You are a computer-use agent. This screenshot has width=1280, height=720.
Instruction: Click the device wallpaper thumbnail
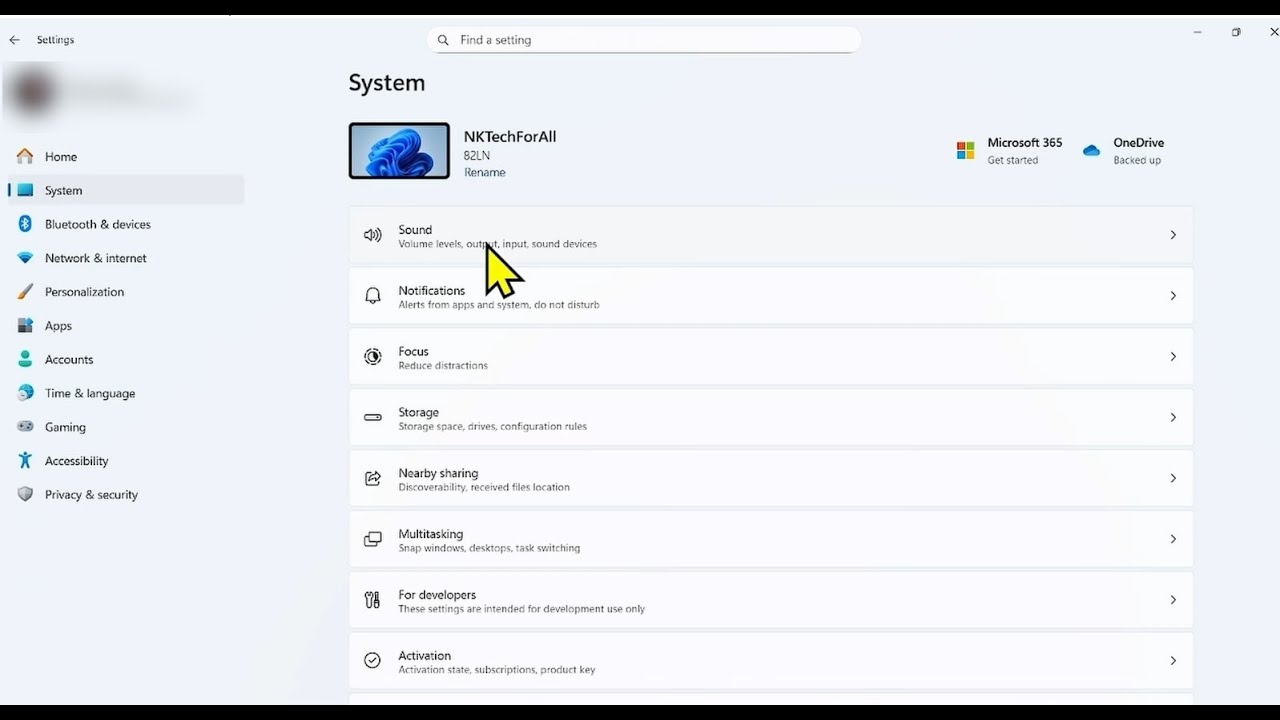[x=399, y=151]
